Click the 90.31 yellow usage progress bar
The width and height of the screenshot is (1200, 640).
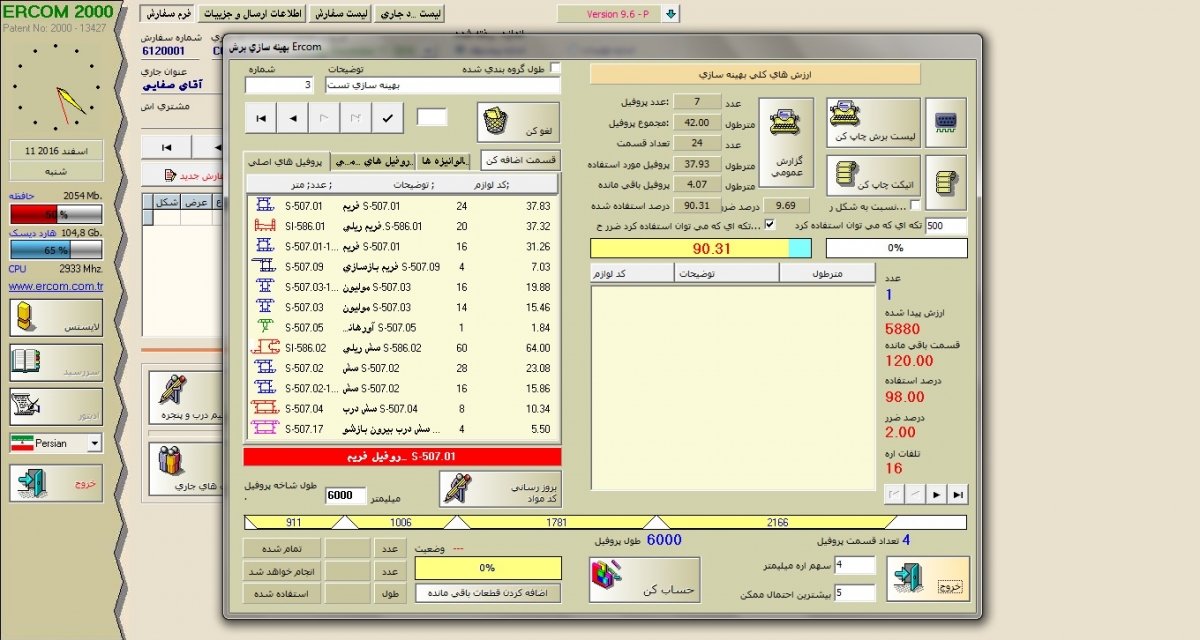click(x=701, y=248)
